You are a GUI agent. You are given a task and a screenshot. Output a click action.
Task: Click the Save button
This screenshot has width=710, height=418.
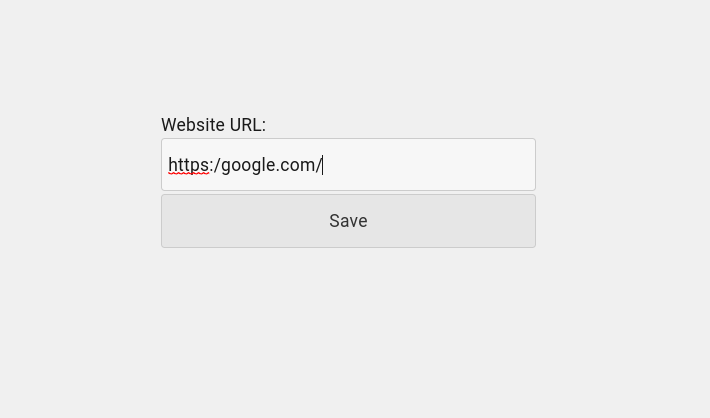[x=348, y=221]
